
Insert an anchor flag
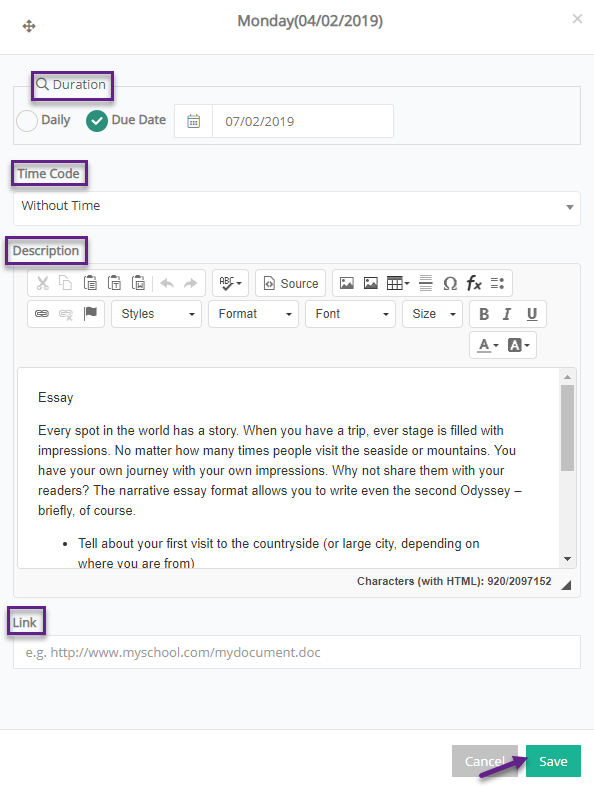[90, 314]
